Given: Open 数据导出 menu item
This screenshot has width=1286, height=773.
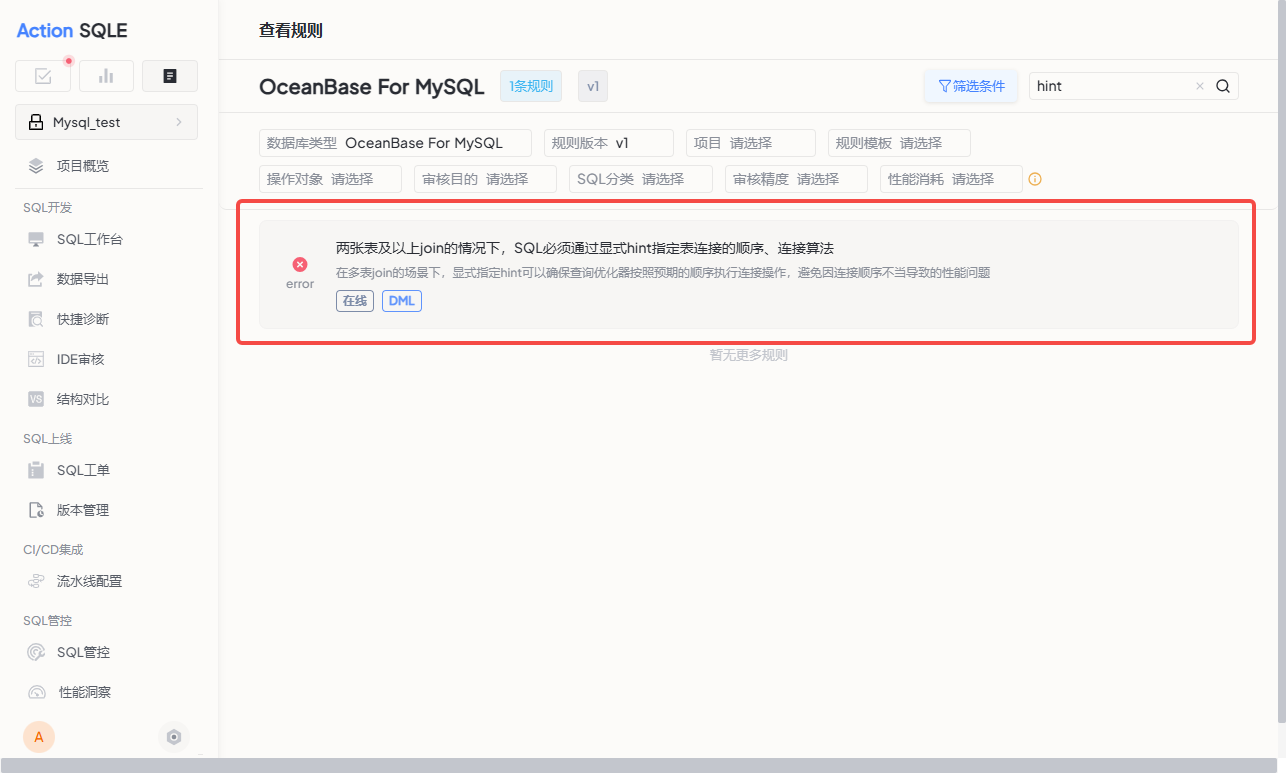Looking at the screenshot, I should (x=83, y=279).
